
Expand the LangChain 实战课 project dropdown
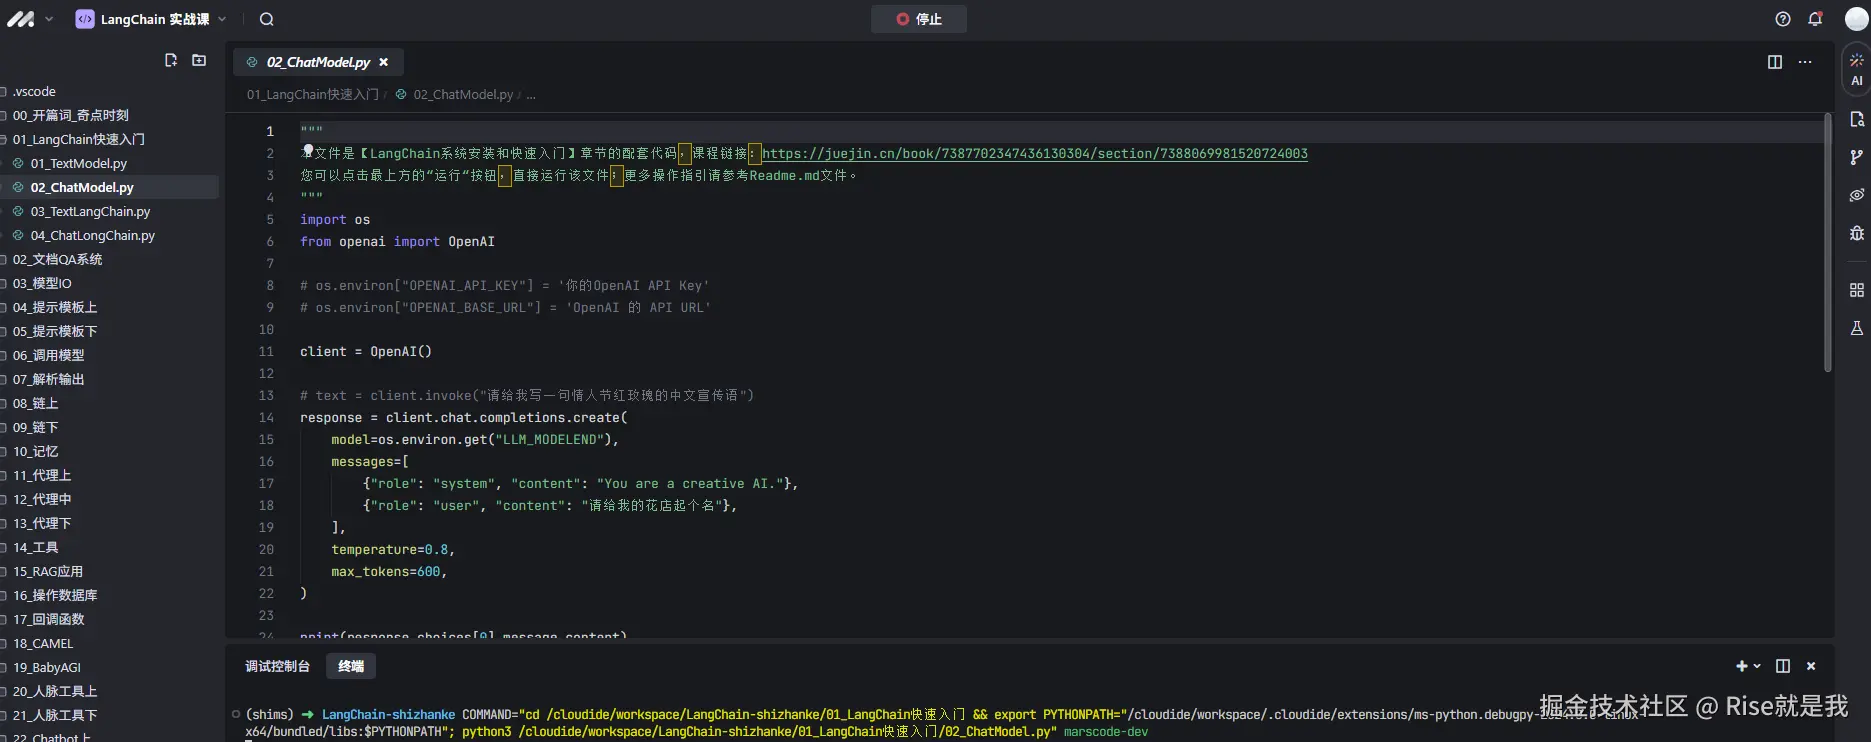(222, 19)
